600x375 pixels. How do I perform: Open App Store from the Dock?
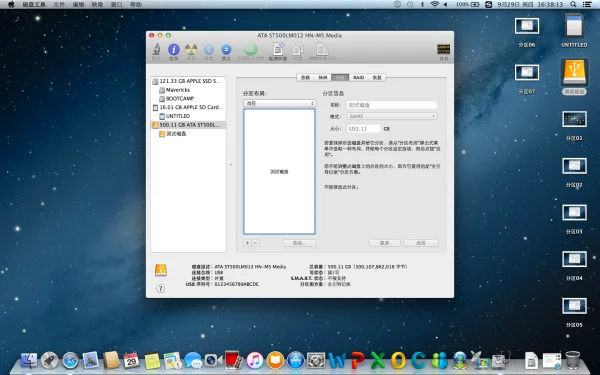click(295, 360)
